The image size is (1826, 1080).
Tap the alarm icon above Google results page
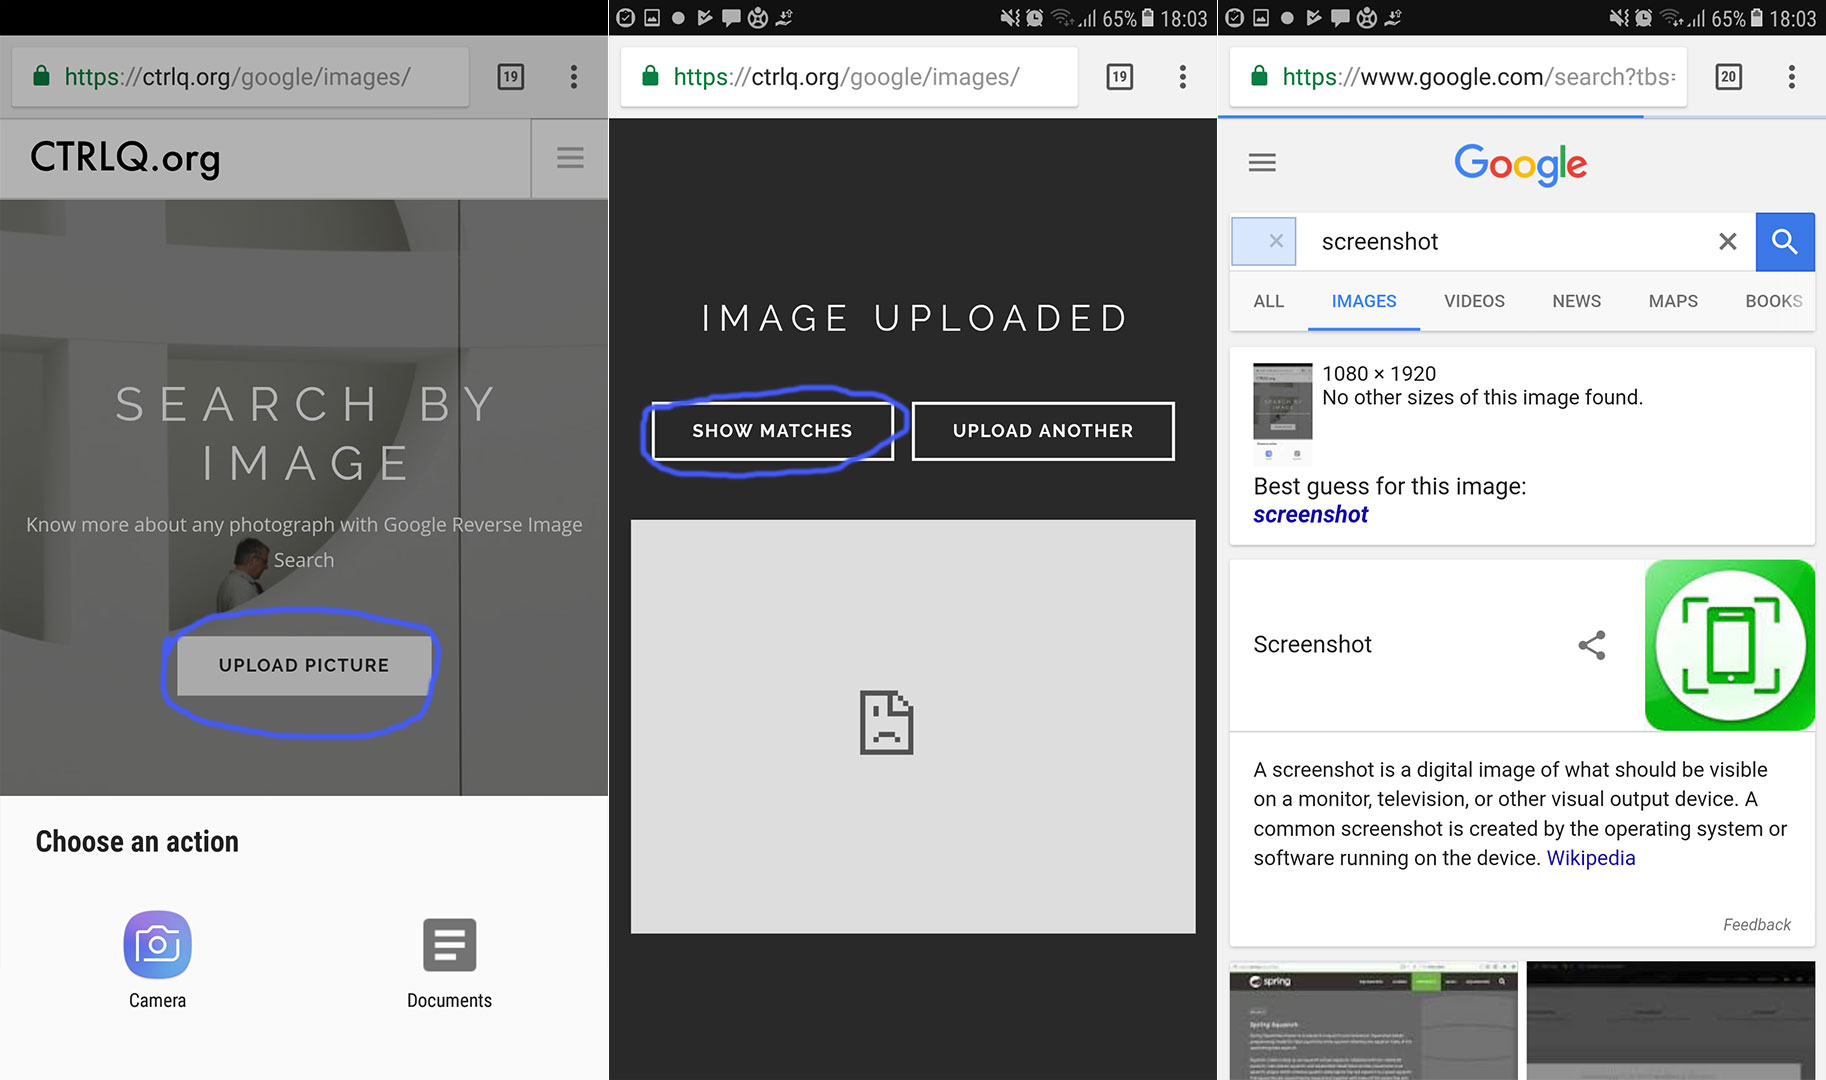(1643, 18)
